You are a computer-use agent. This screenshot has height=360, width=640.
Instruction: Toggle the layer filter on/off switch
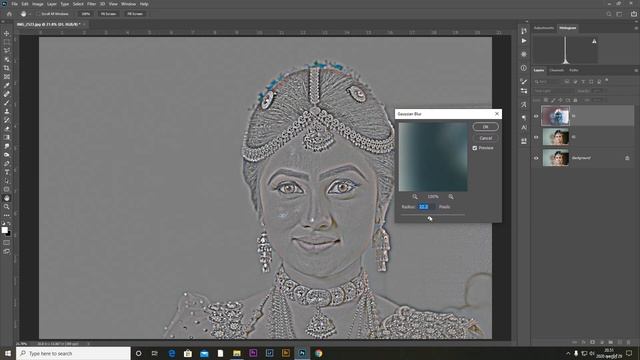[x=607, y=80]
